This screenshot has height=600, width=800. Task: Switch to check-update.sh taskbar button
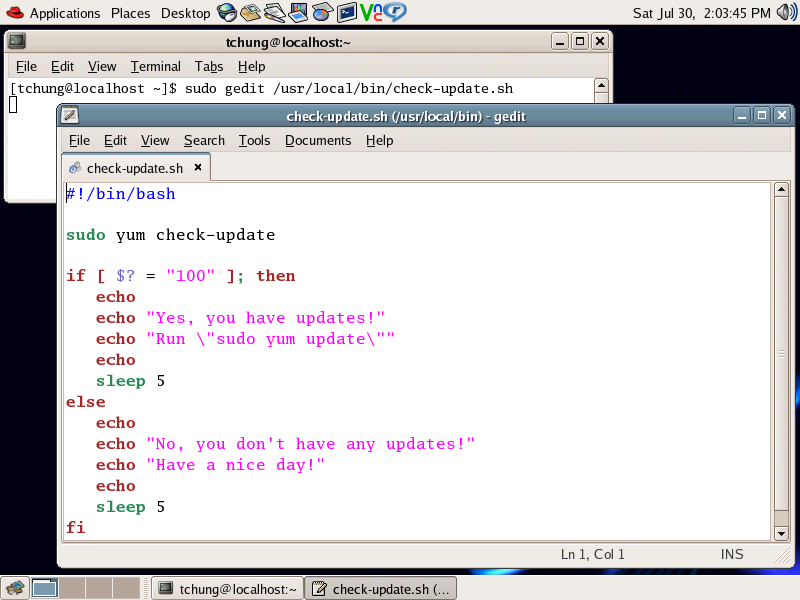pos(381,589)
